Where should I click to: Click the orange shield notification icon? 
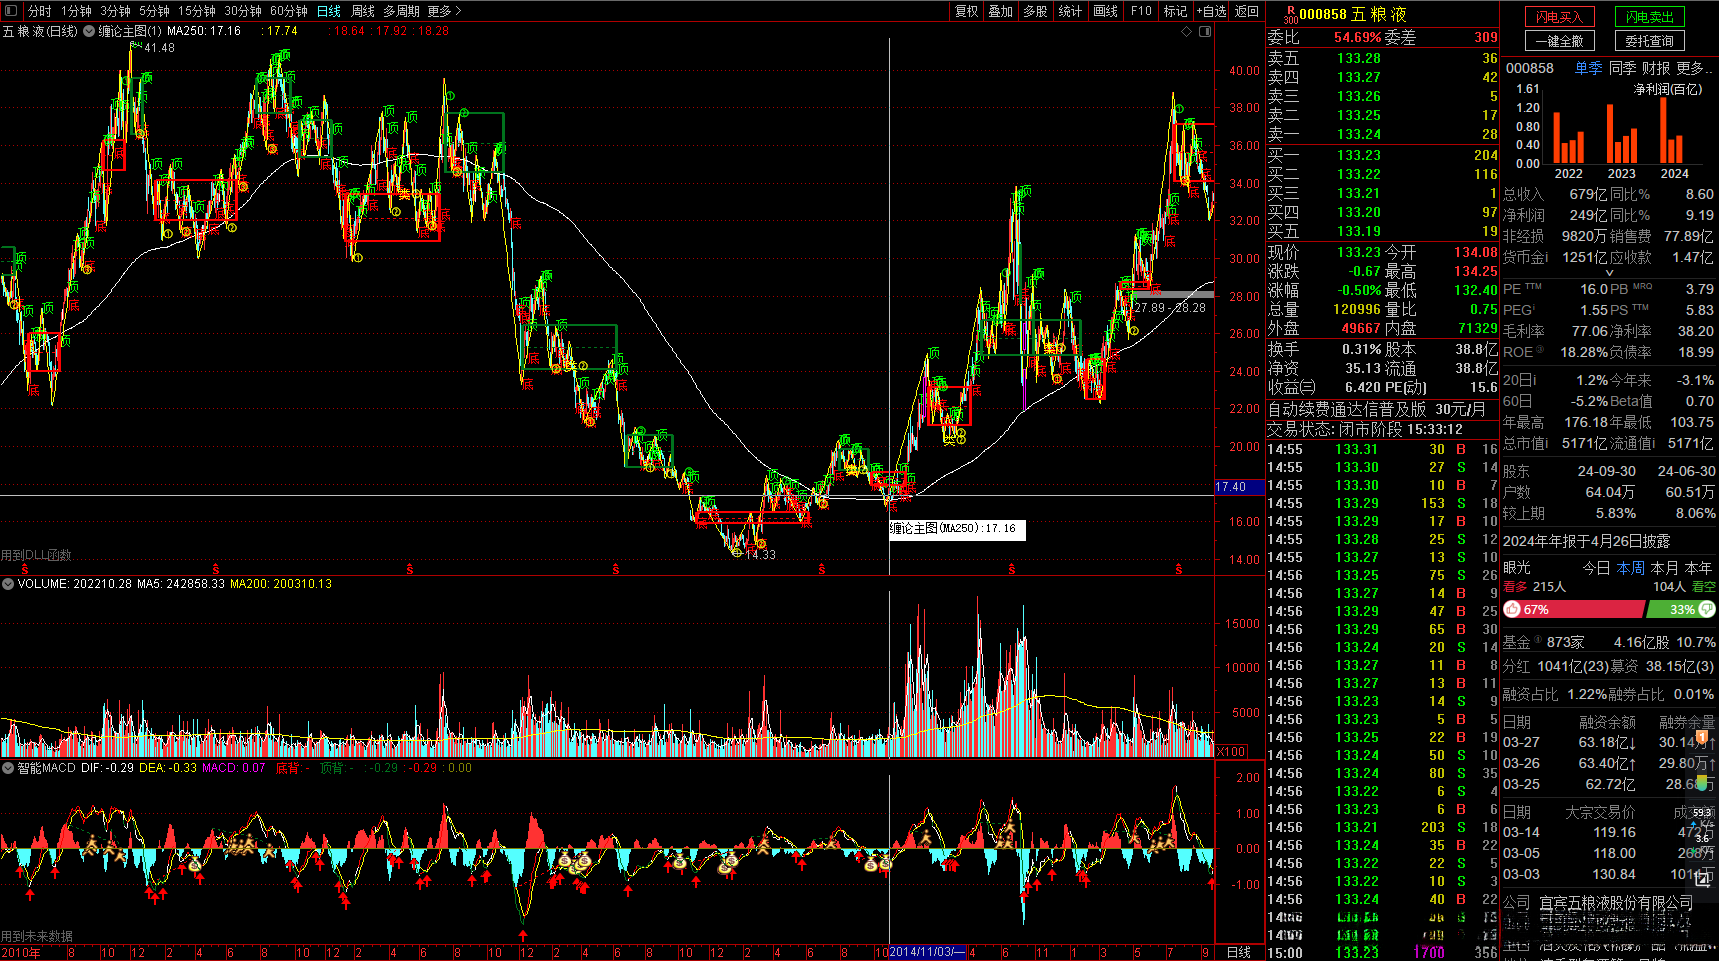coord(1701,737)
